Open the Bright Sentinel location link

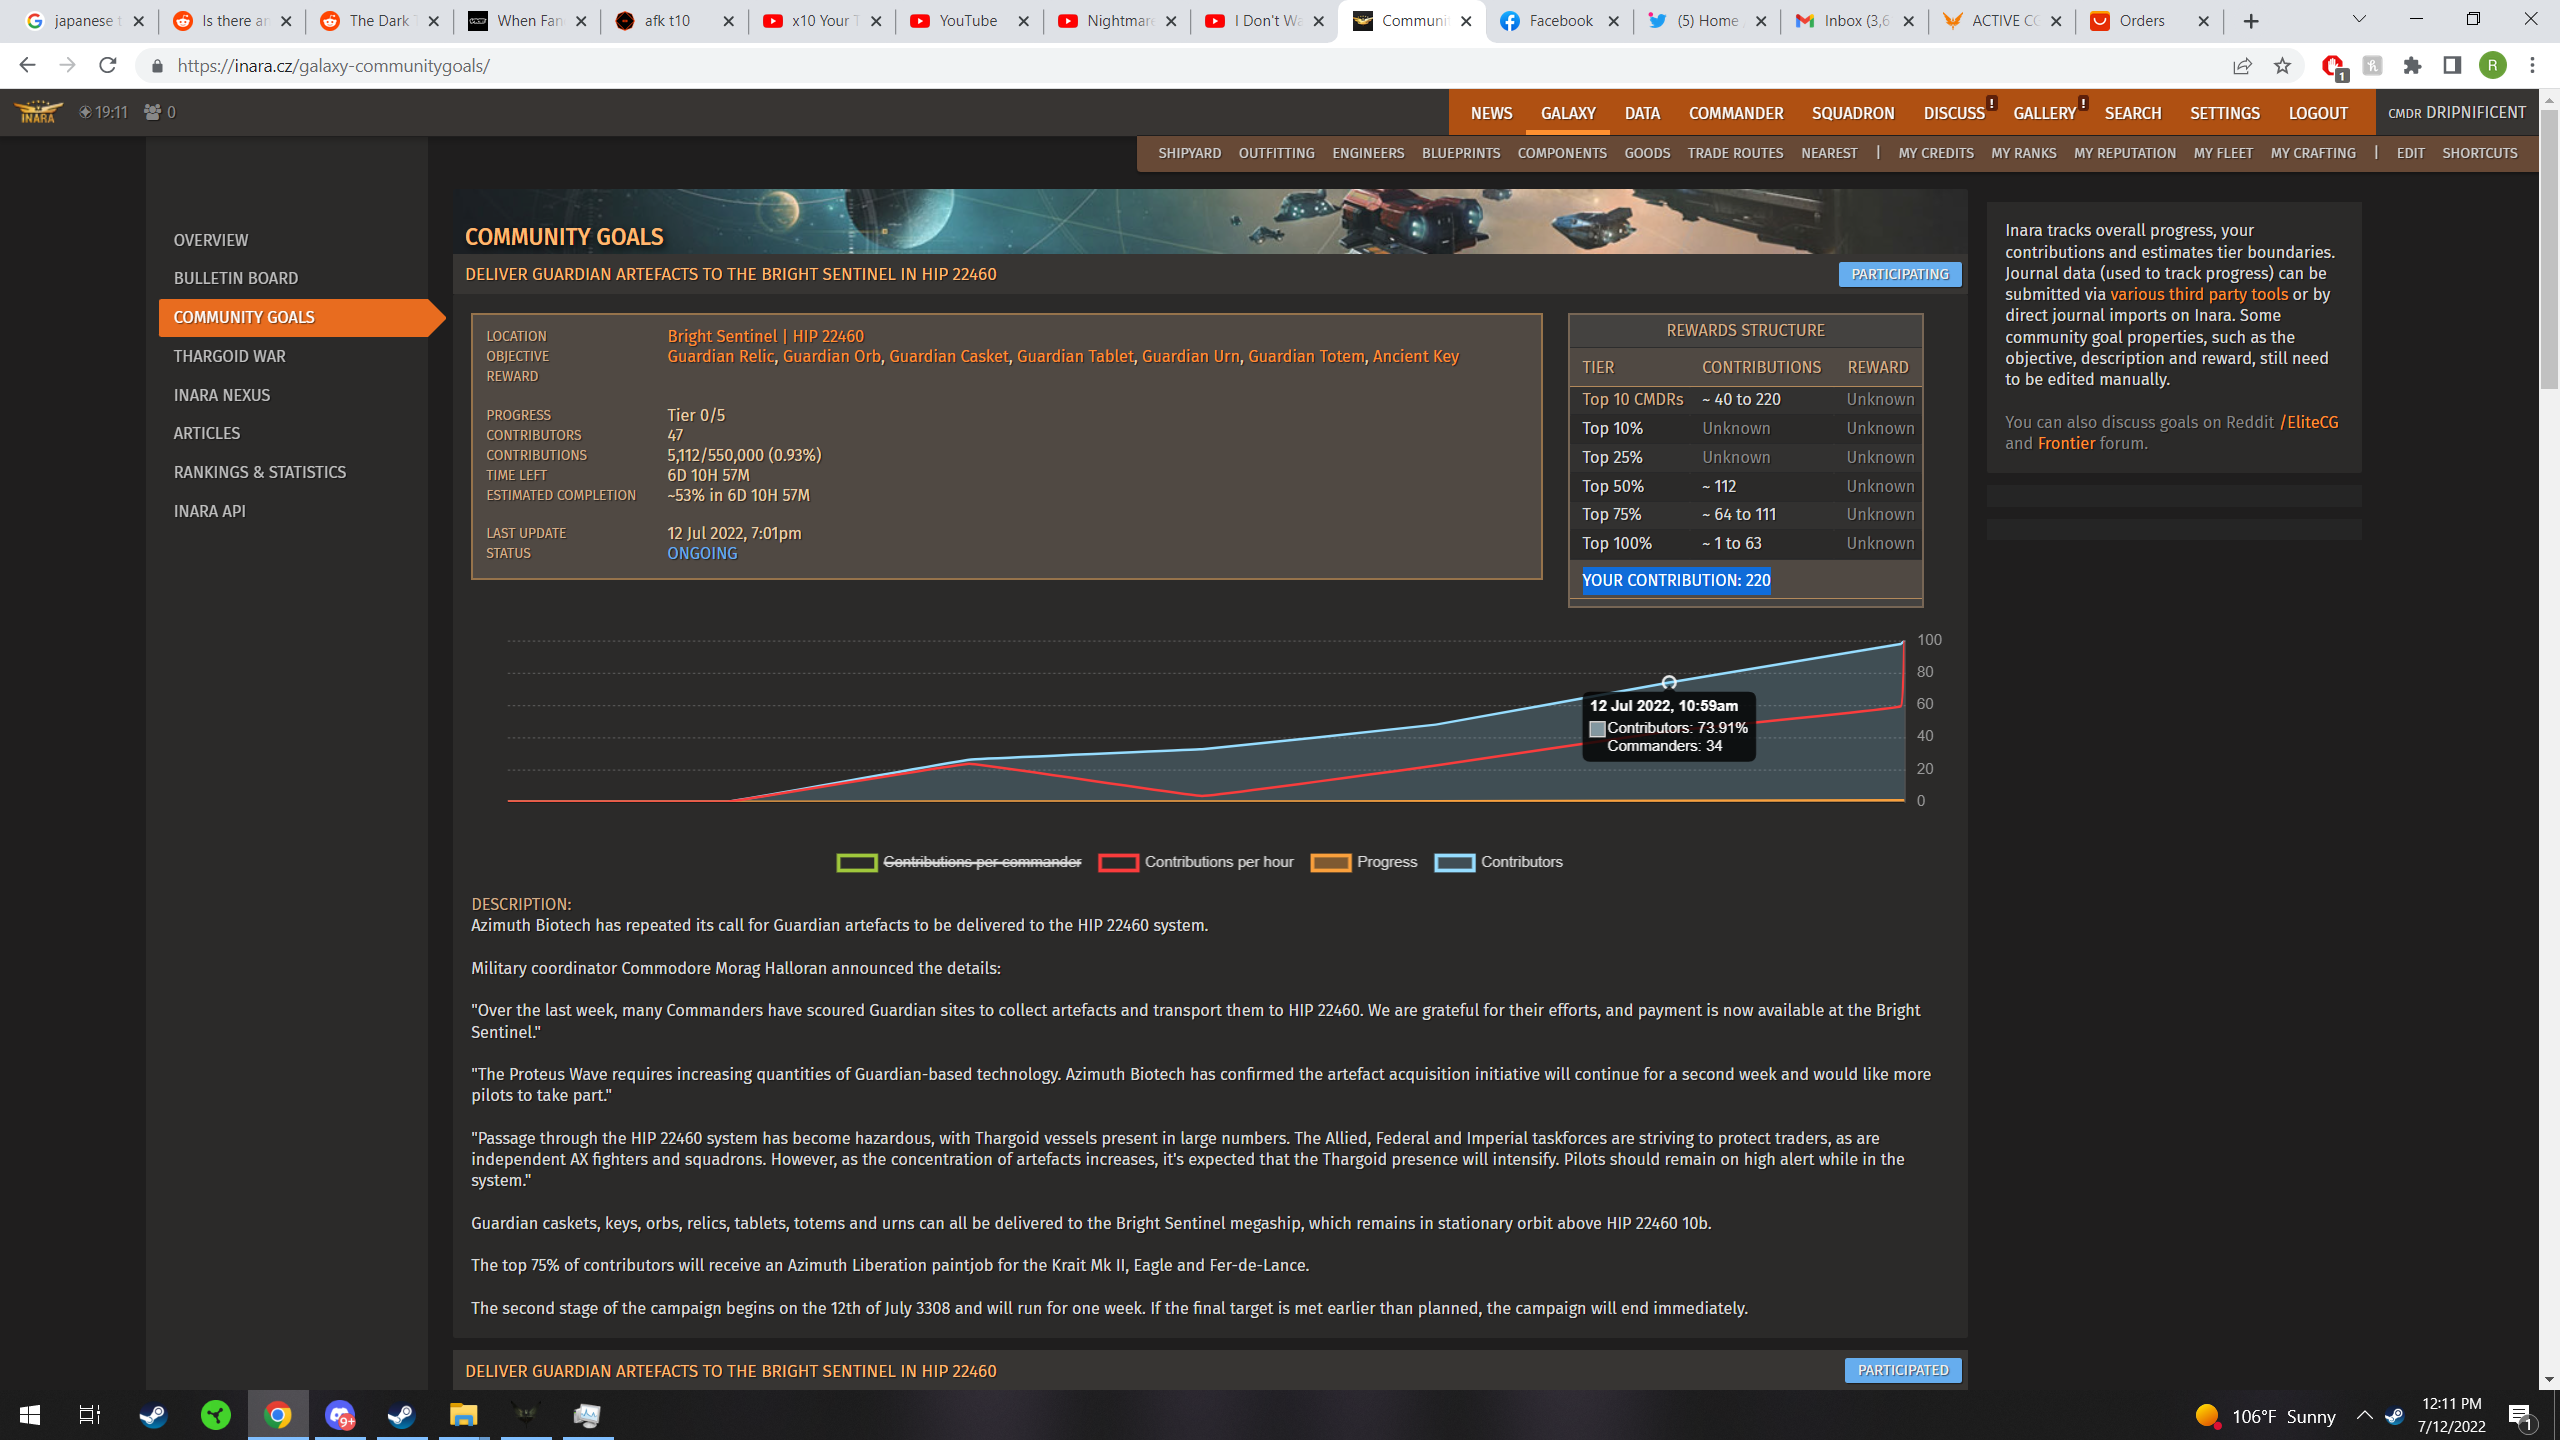coord(722,336)
